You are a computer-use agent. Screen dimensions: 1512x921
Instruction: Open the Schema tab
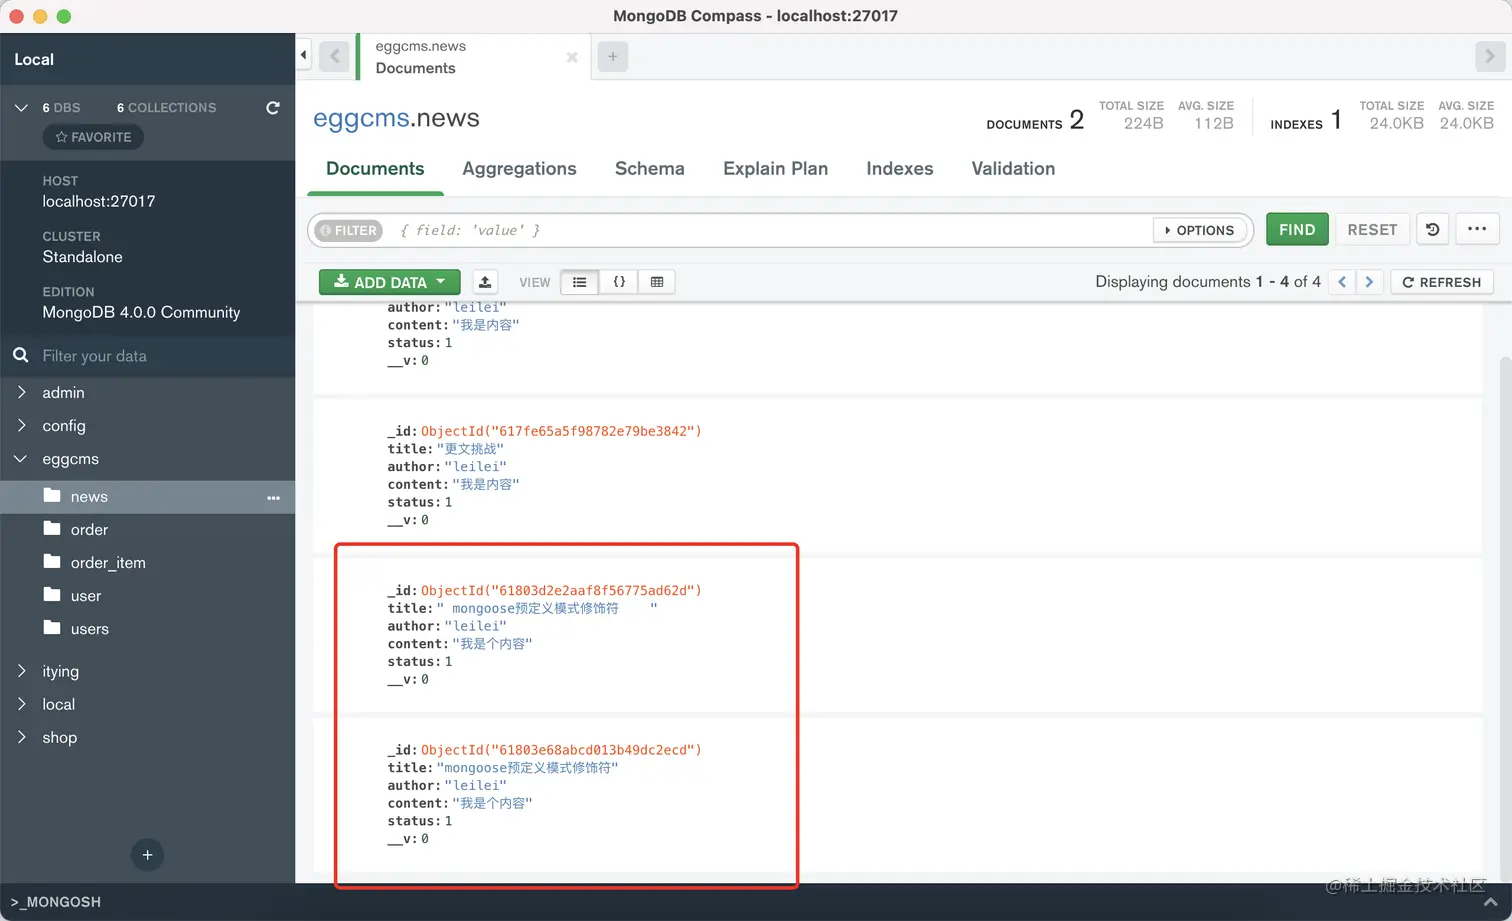[x=650, y=169]
